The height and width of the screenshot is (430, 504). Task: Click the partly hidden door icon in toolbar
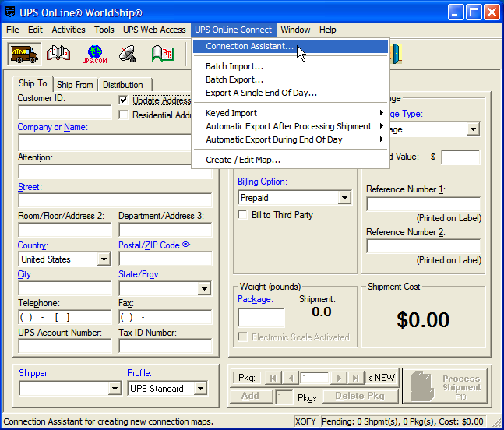tap(396, 54)
